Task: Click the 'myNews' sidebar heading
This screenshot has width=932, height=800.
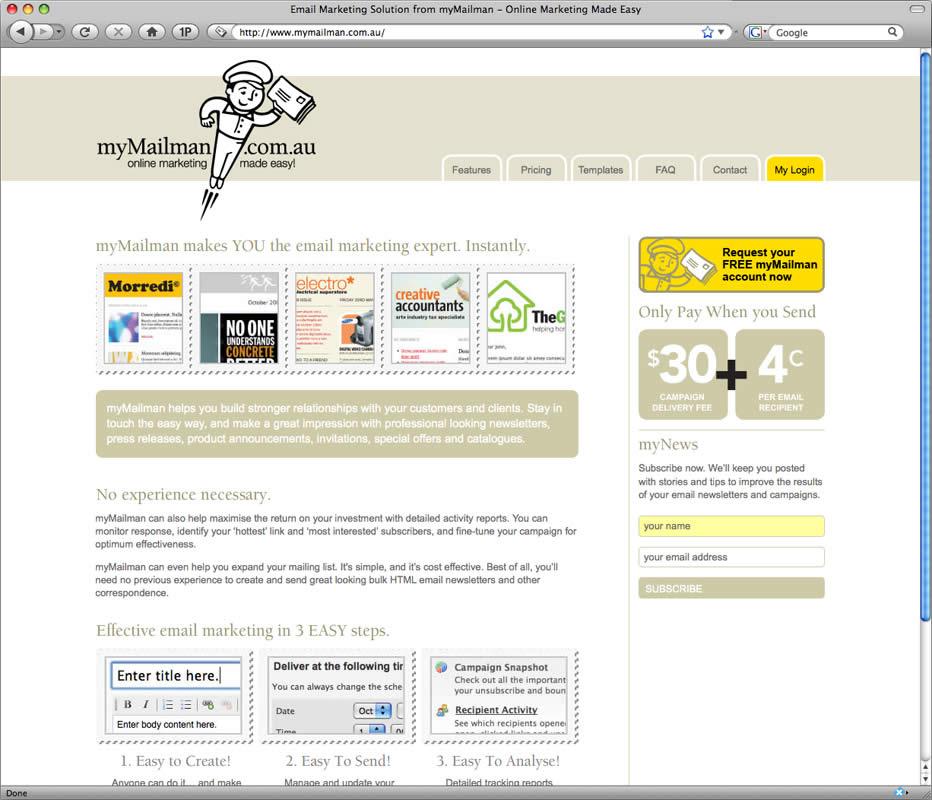Action: coord(668,445)
